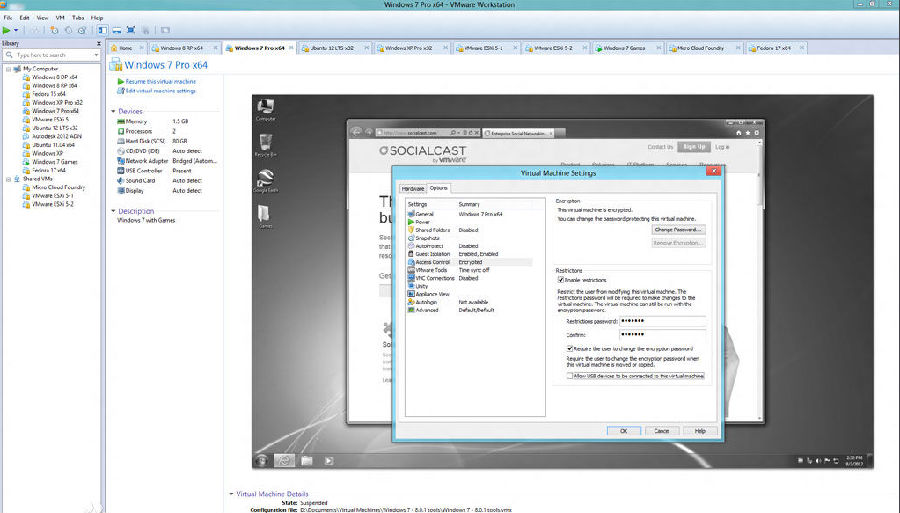Toggle the library sidebar view icon
The width and height of the screenshot is (900, 513).
tap(102, 30)
